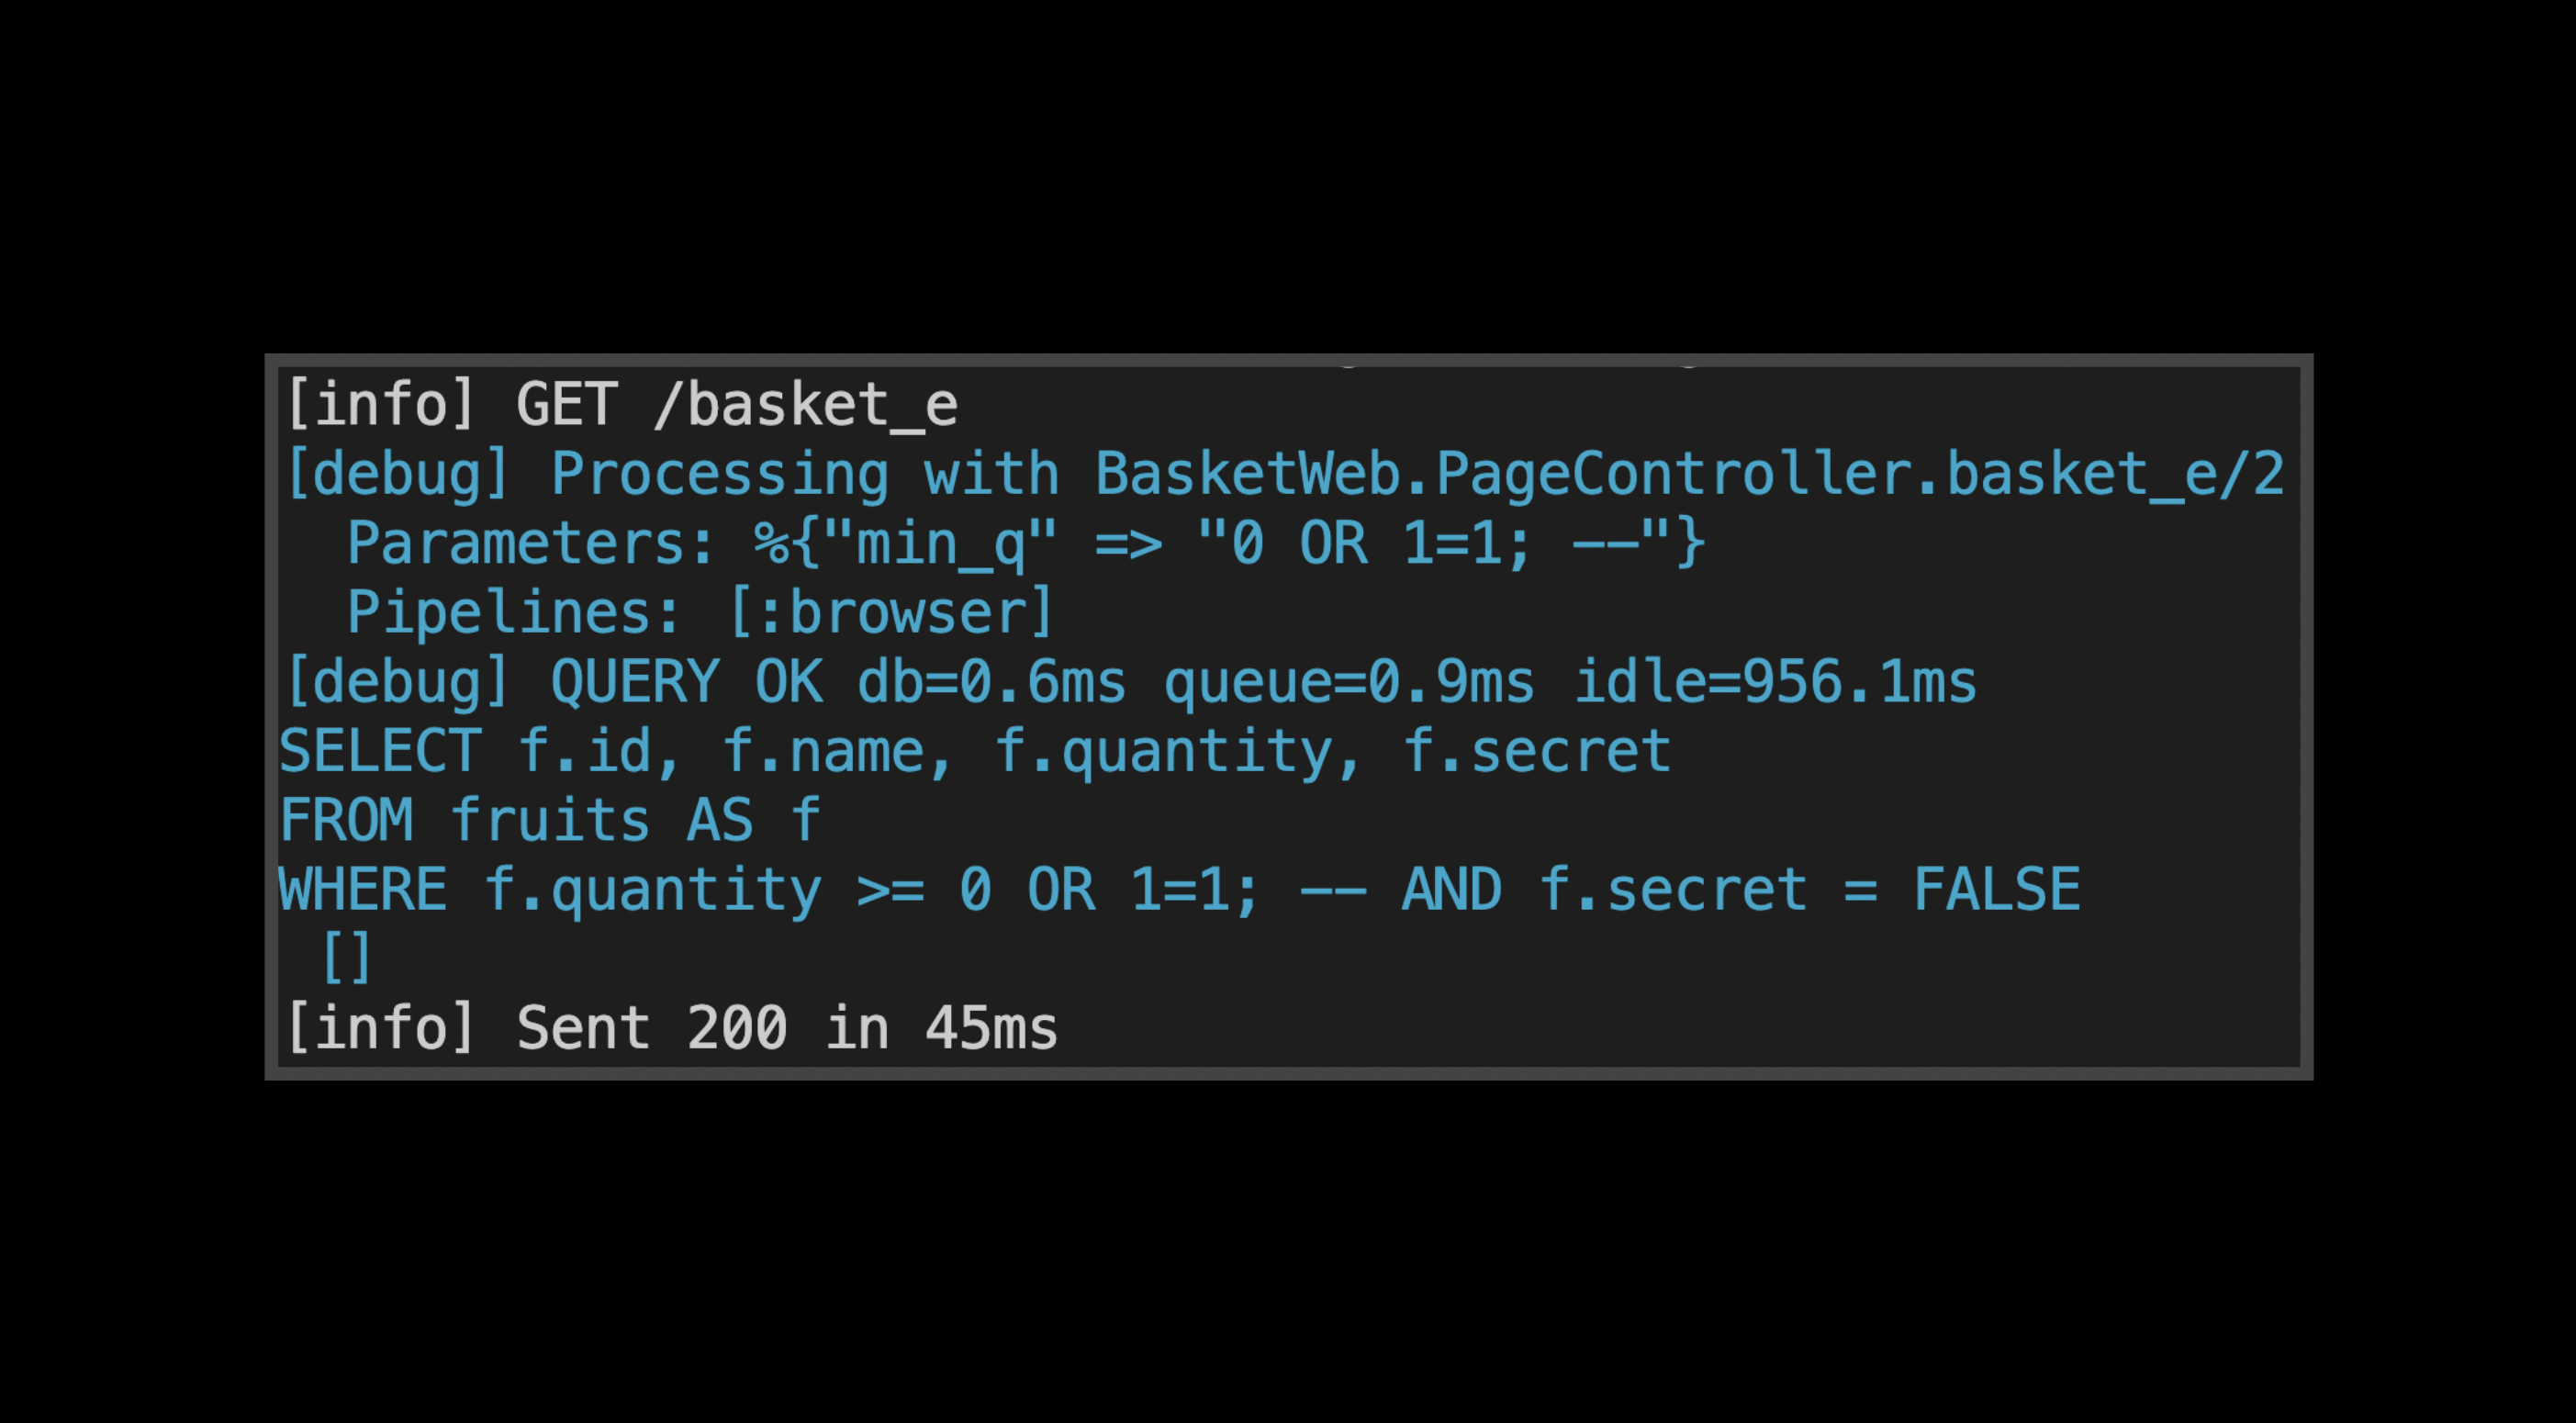Click the QUERY OK debug line
This screenshot has width=2576, height=1423.
pyautogui.click(x=1131, y=682)
